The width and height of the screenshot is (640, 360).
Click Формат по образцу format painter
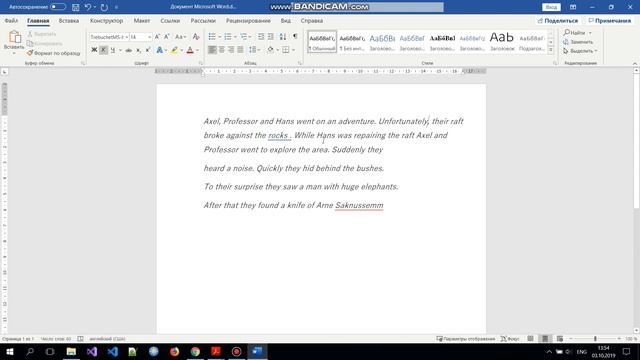point(53,53)
